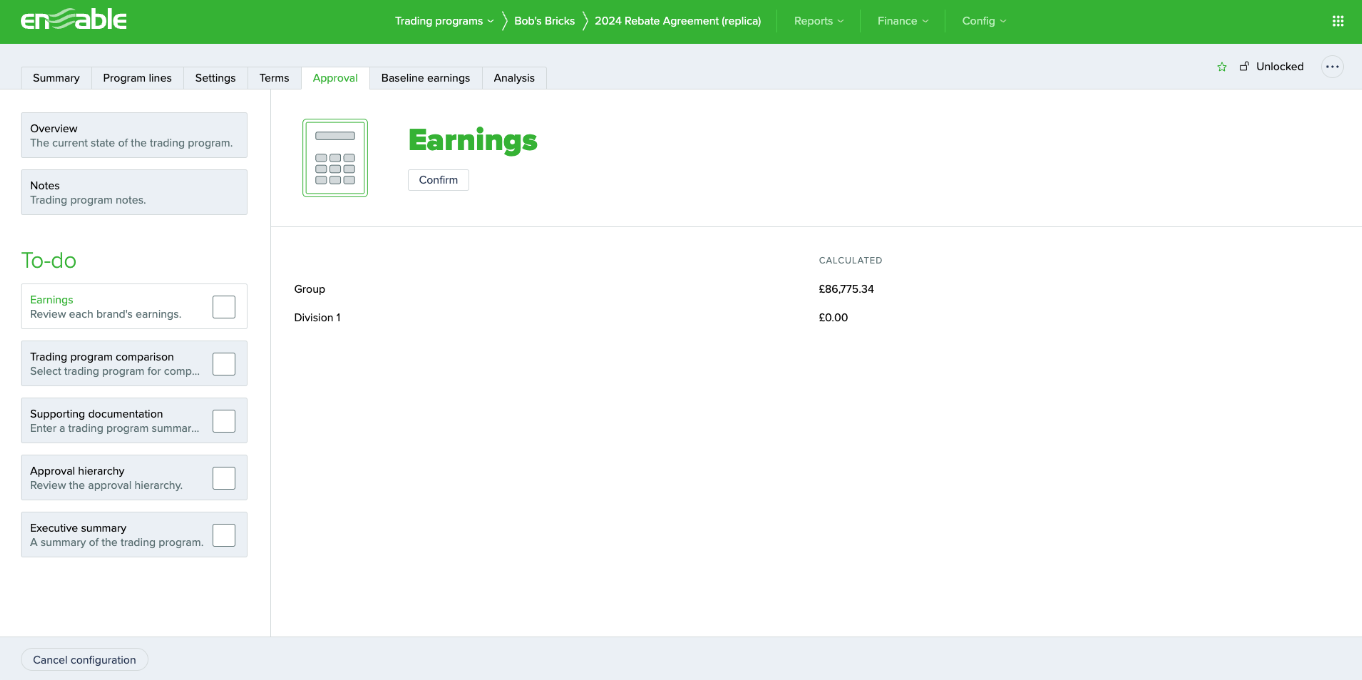Open the three-dot more options menu
The image size is (1362, 680).
coord(1332,67)
